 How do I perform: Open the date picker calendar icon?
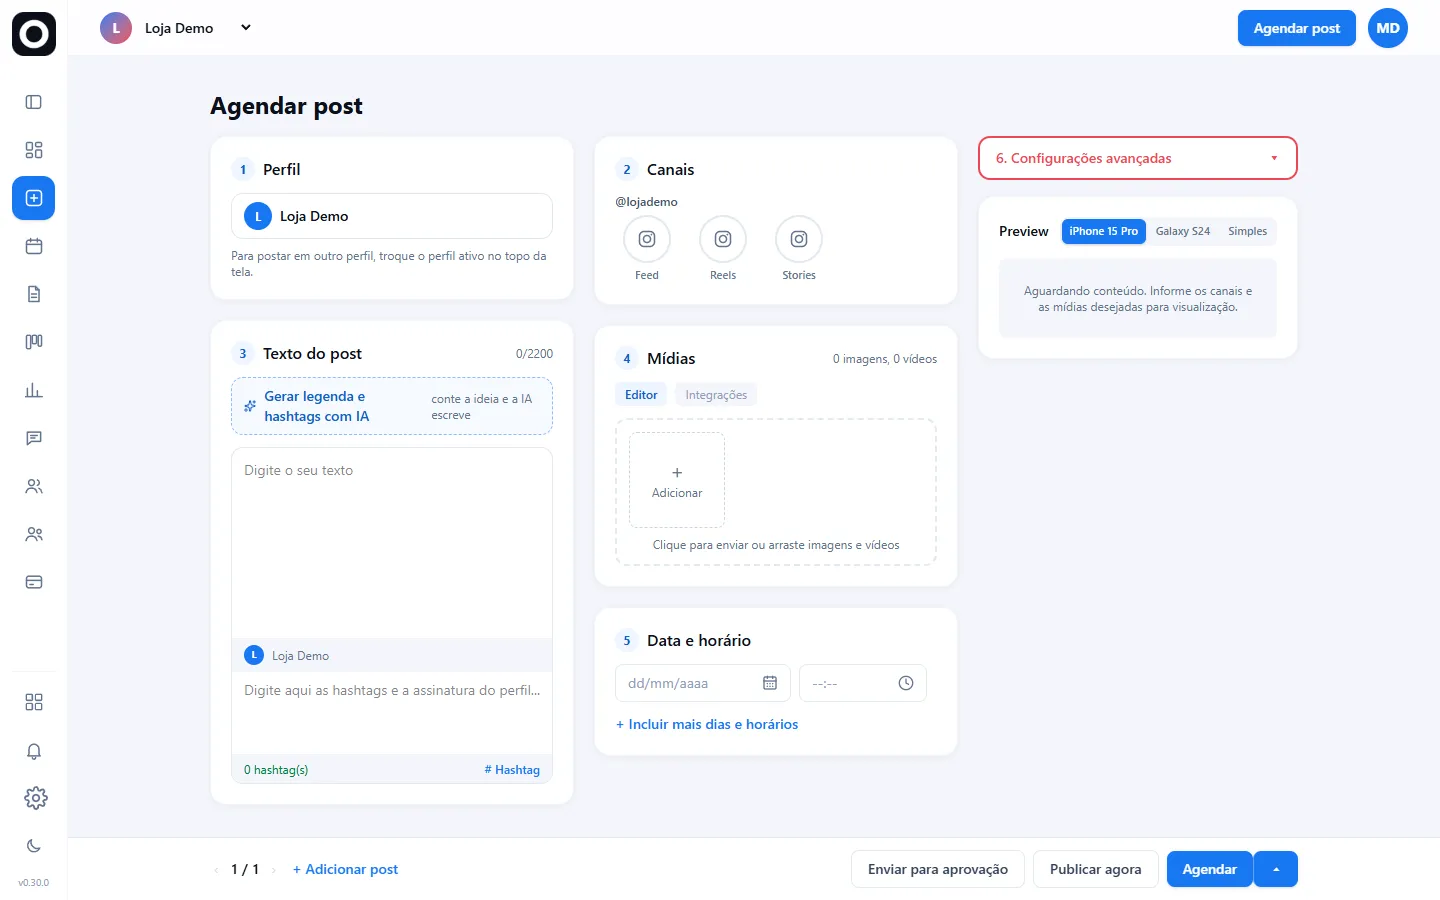pyautogui.click(x=770, y=683)
